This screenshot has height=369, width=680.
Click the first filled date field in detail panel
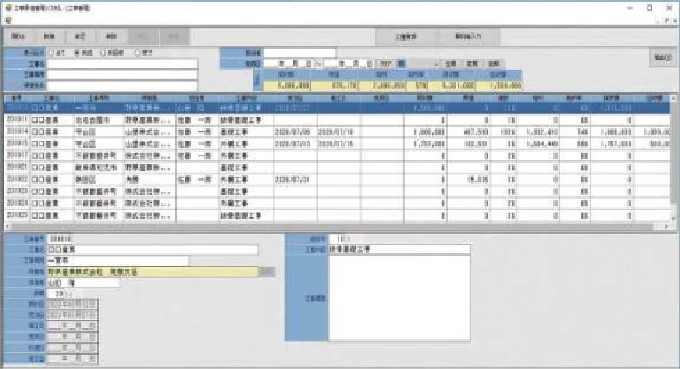[x=72, y=304]
